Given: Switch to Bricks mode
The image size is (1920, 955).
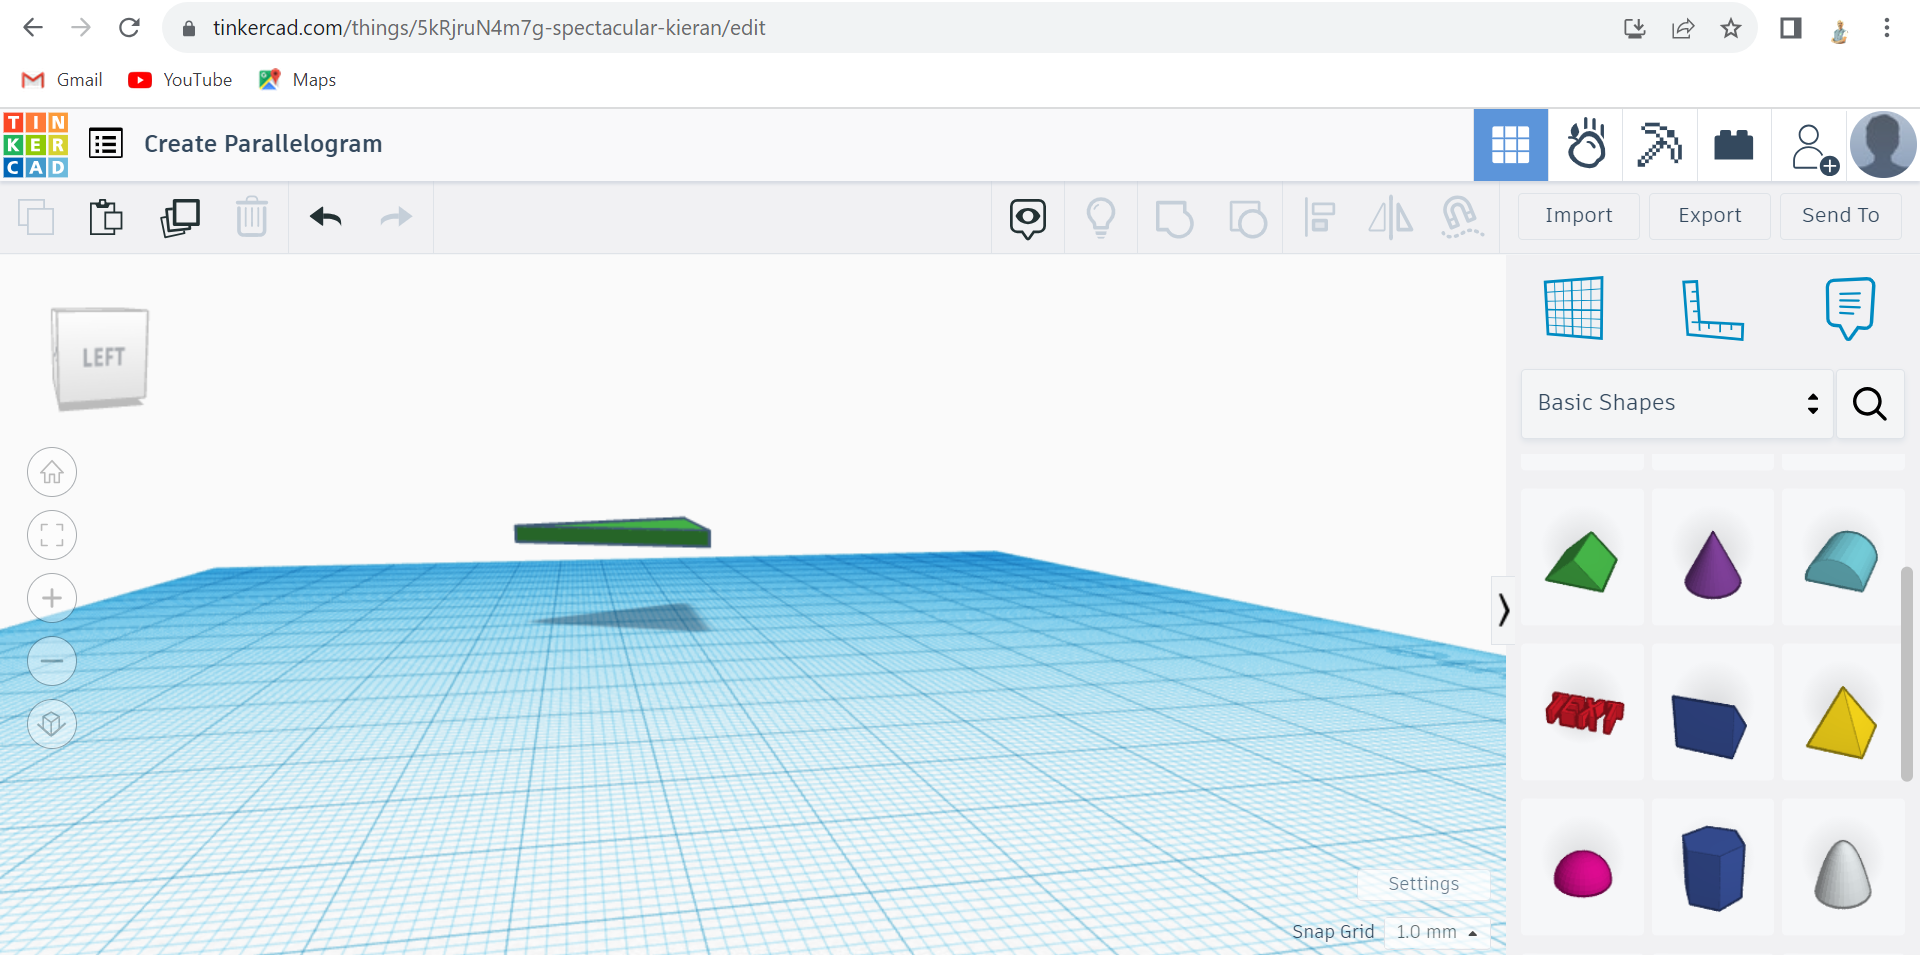Looking at the screenshot, I should 1734,145.
